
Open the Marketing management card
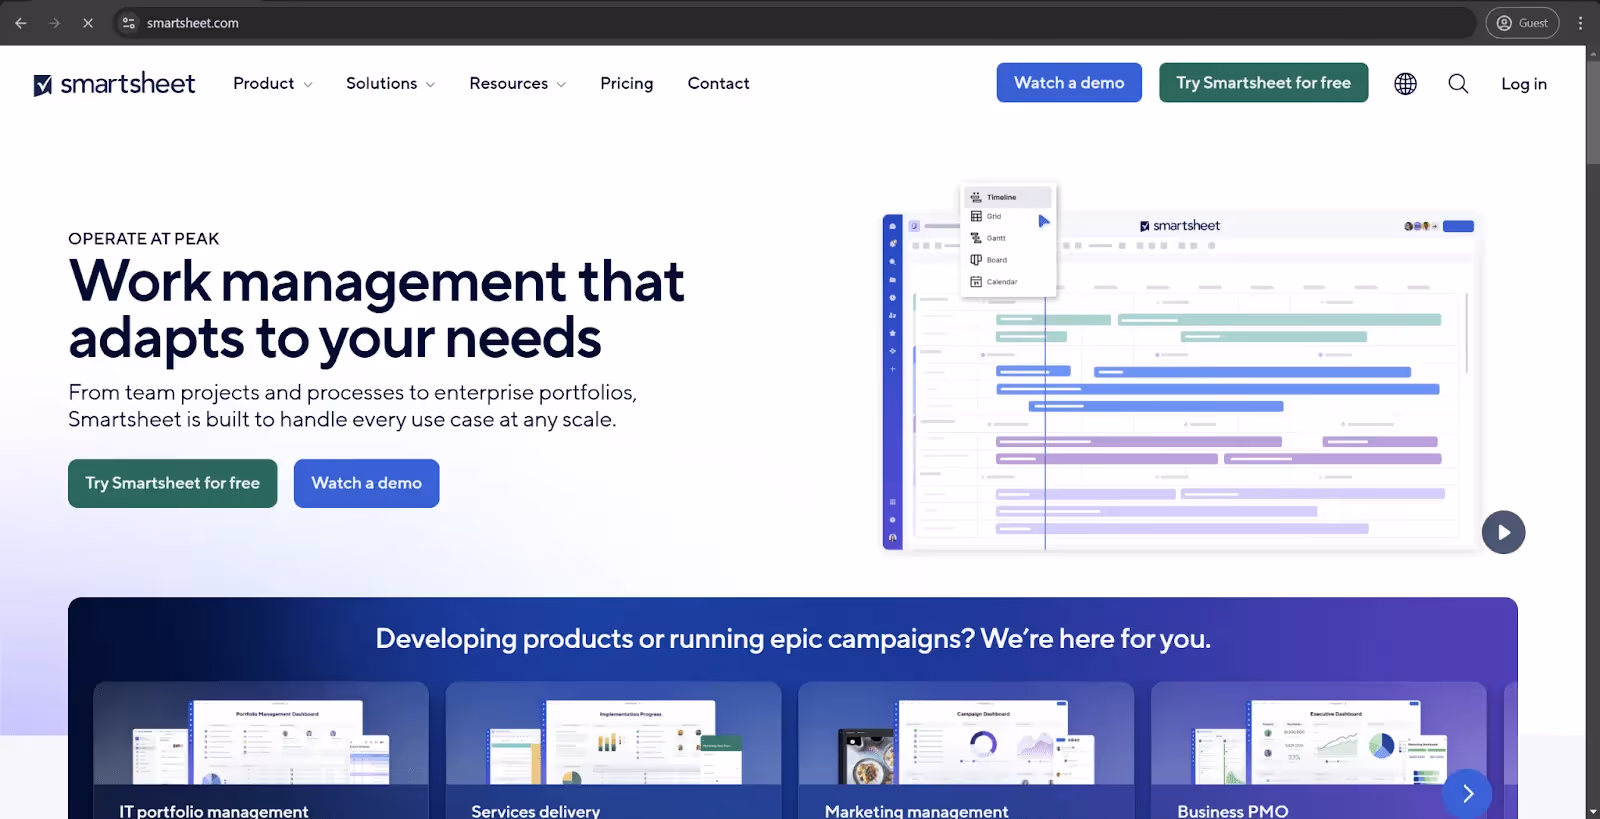point(966,750)
